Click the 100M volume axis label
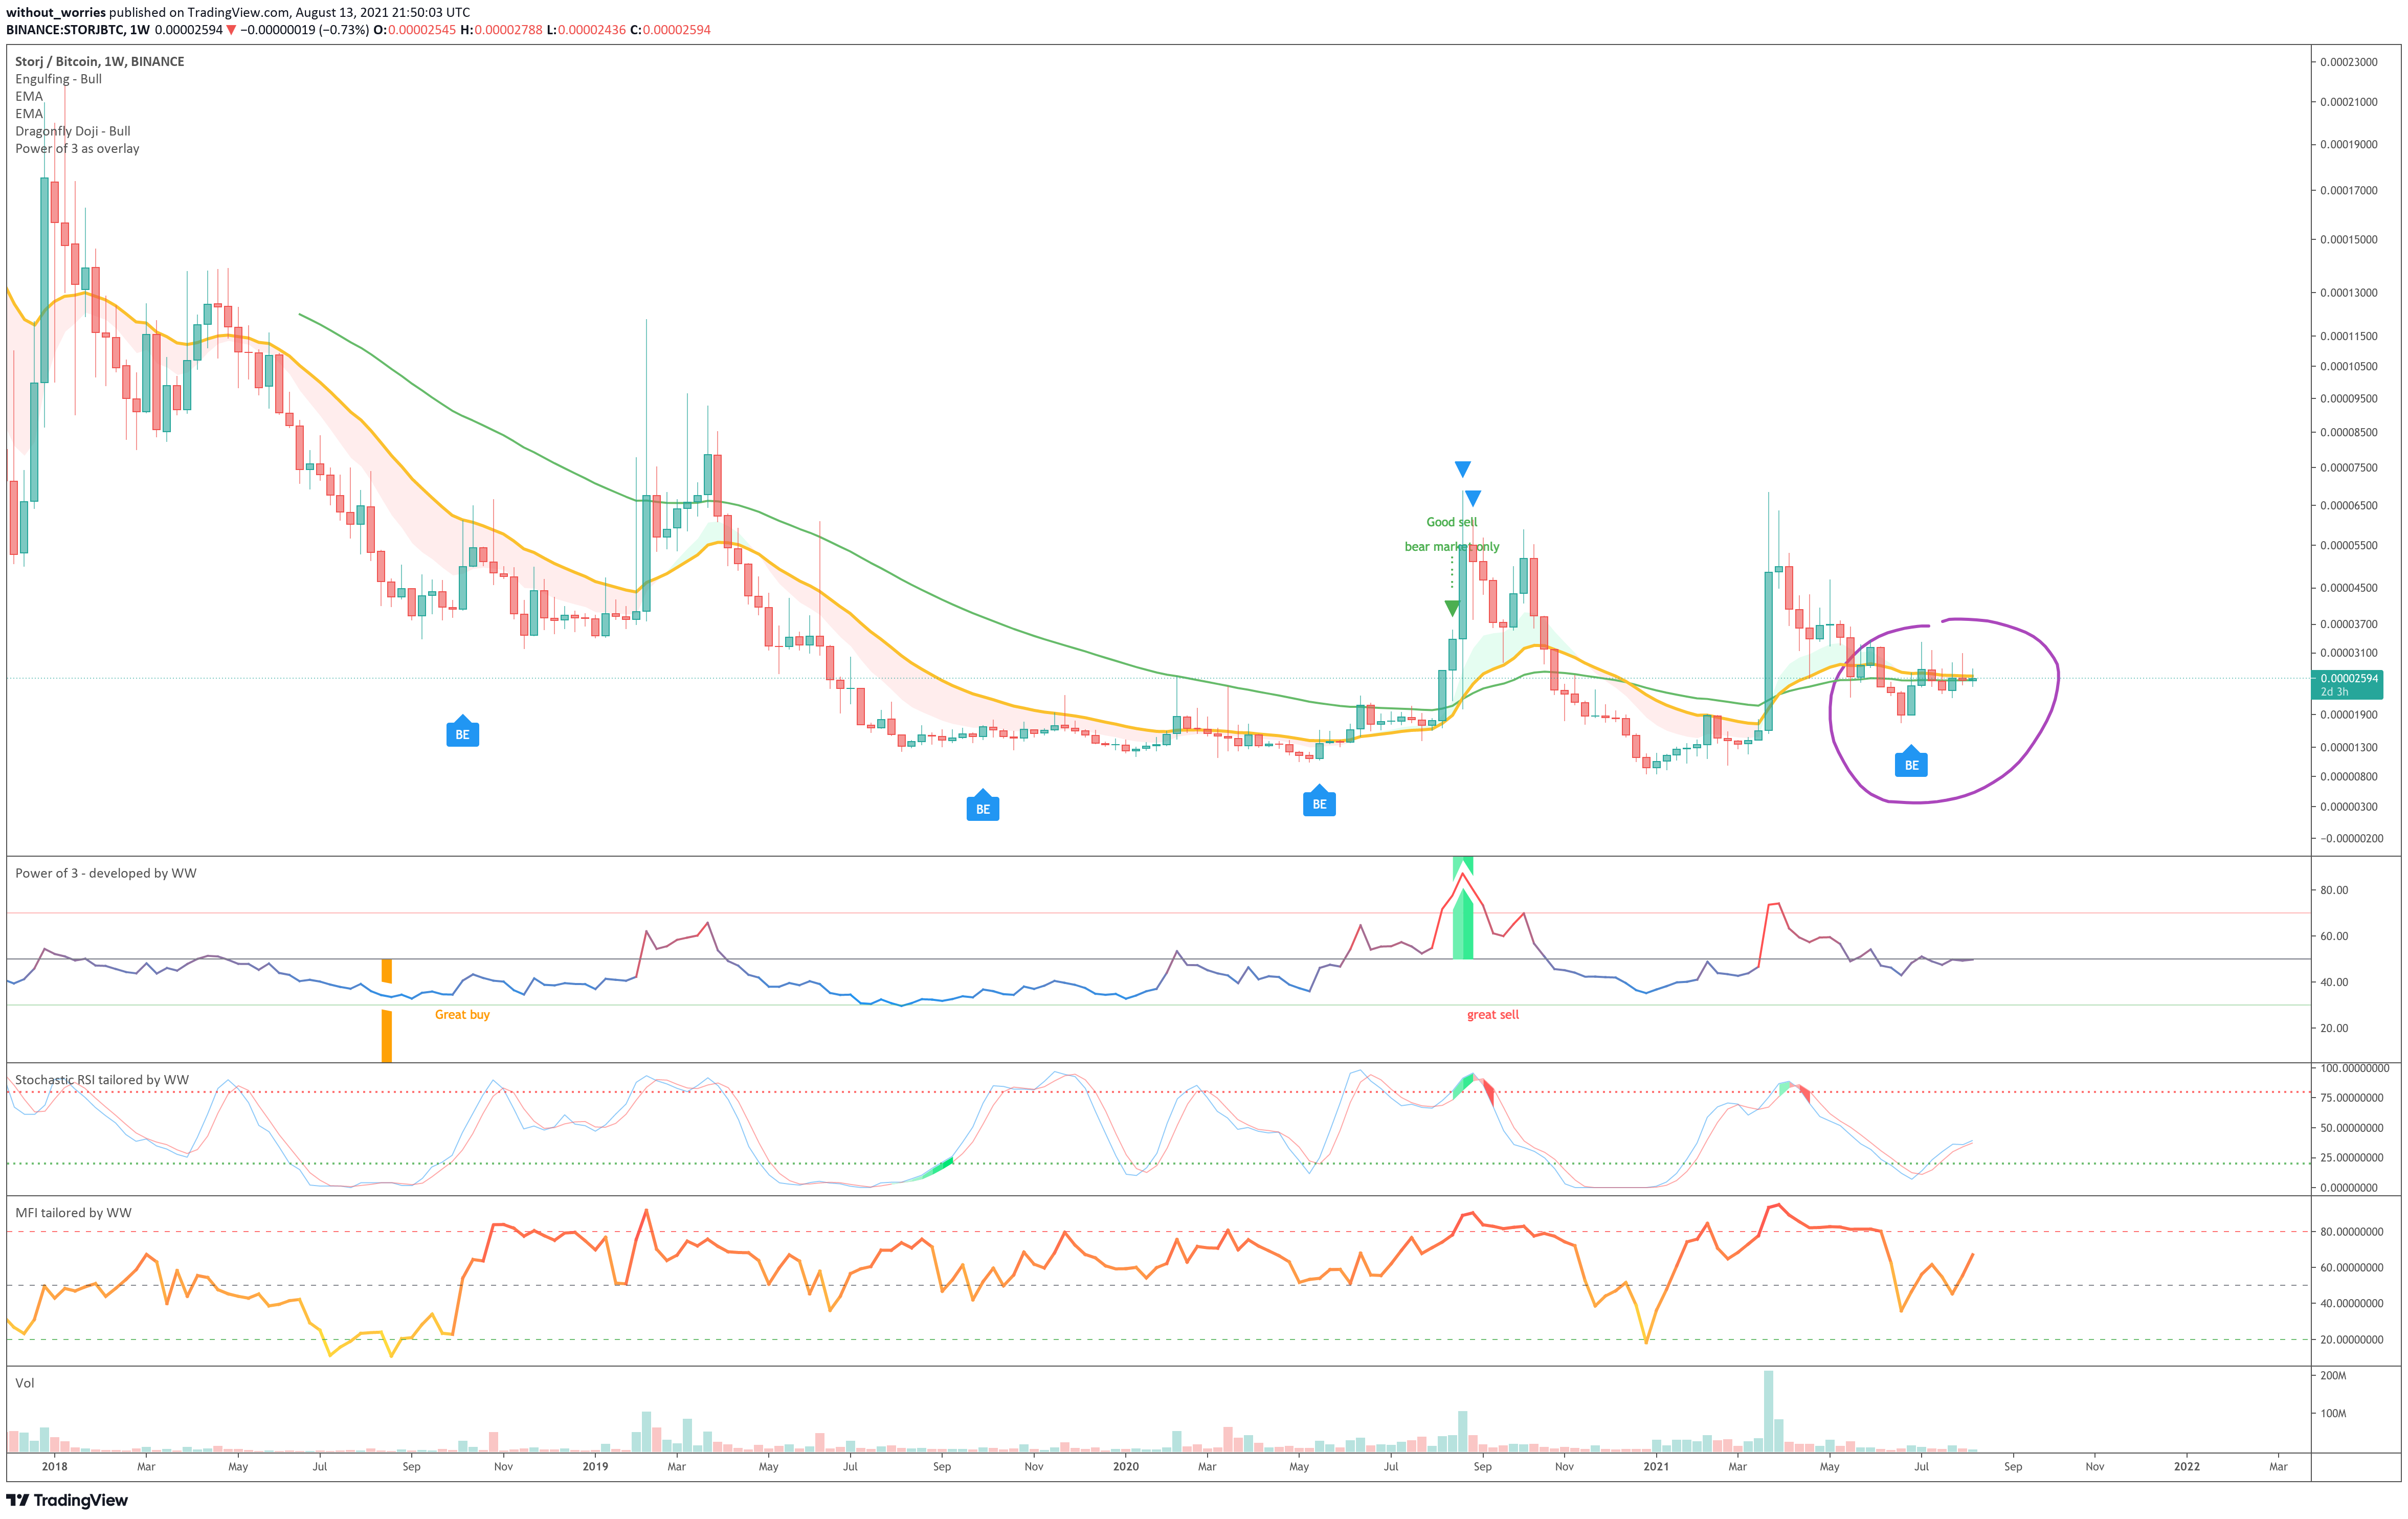 pos(2333,1413)
